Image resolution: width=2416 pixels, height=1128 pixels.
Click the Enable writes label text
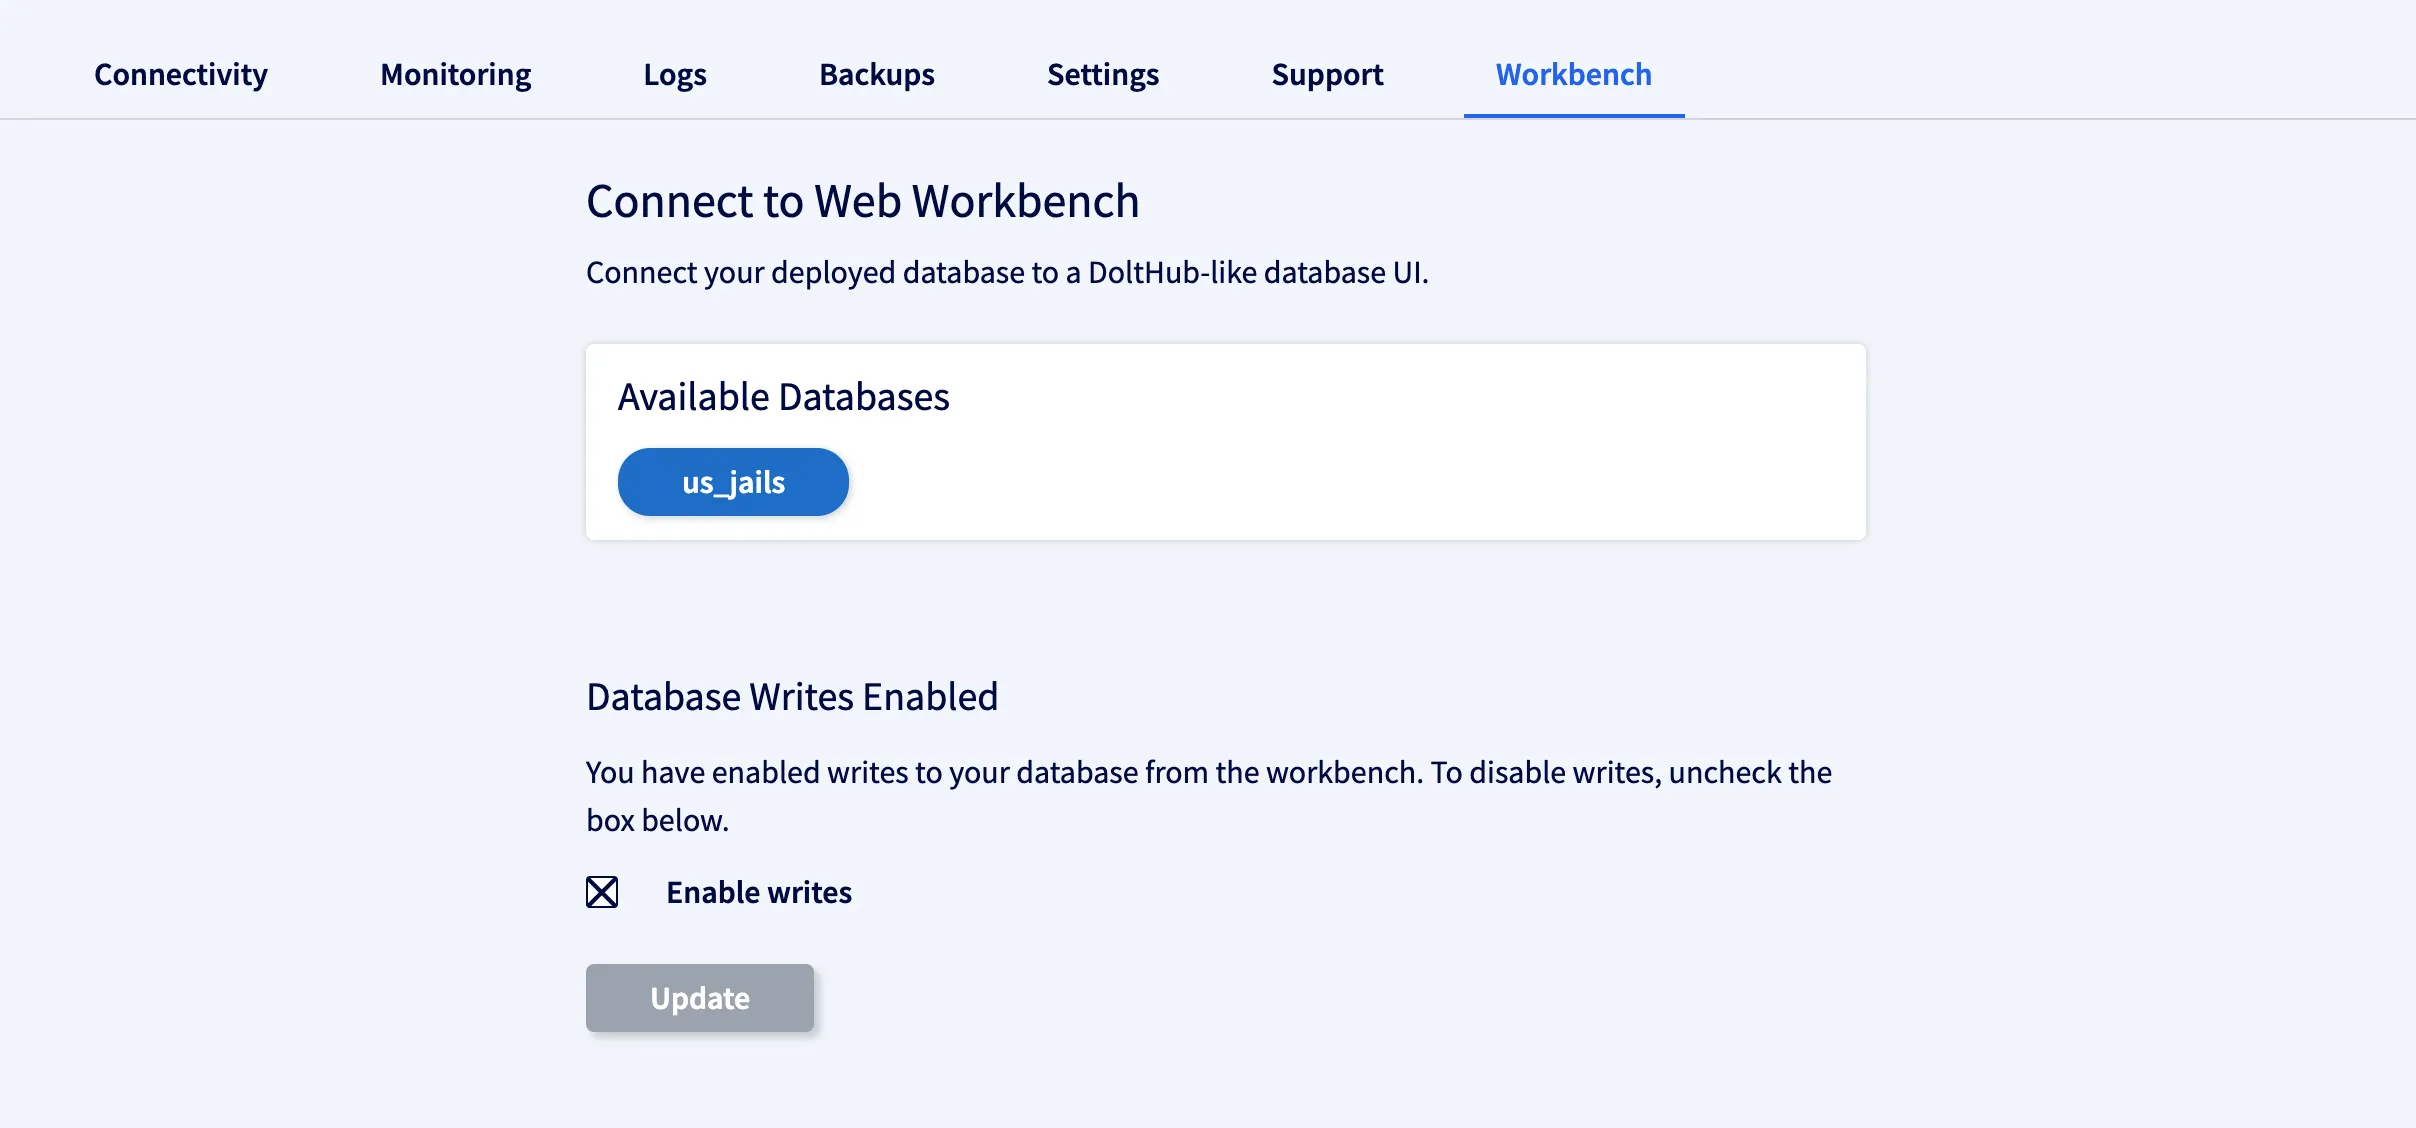[x=759, y=892]
